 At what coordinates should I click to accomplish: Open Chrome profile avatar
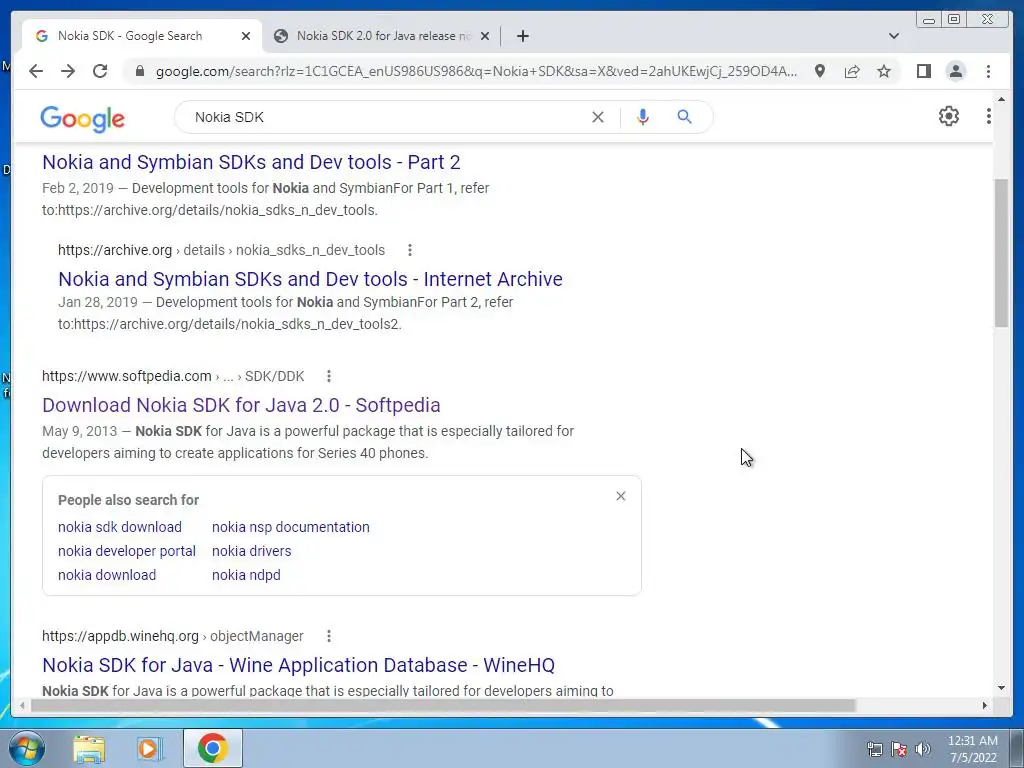(x=955, y=71)
